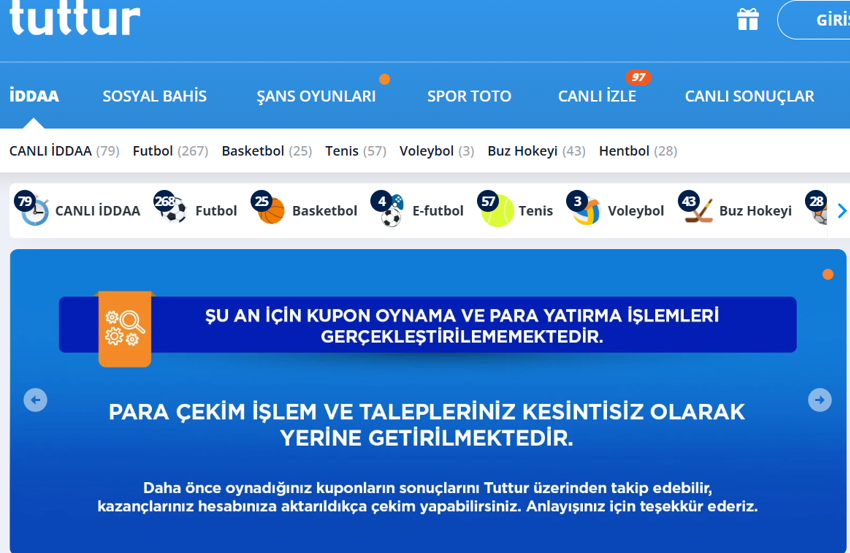The image size is (850, 553).
Task: Open the SOSYAL BAHİS tab
Action: click(154, 96)
